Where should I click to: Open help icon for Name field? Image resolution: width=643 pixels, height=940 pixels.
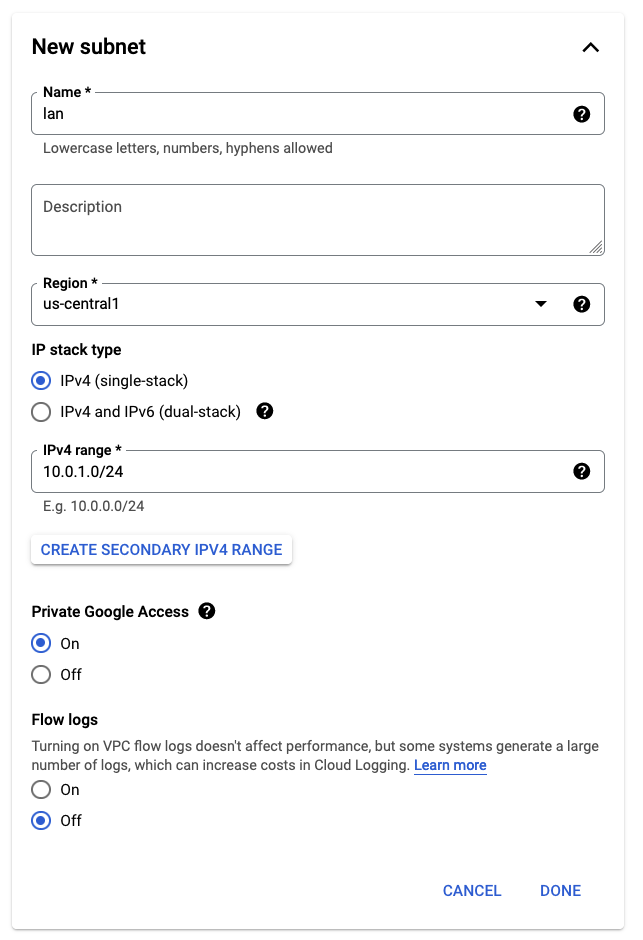pos(581,114)
